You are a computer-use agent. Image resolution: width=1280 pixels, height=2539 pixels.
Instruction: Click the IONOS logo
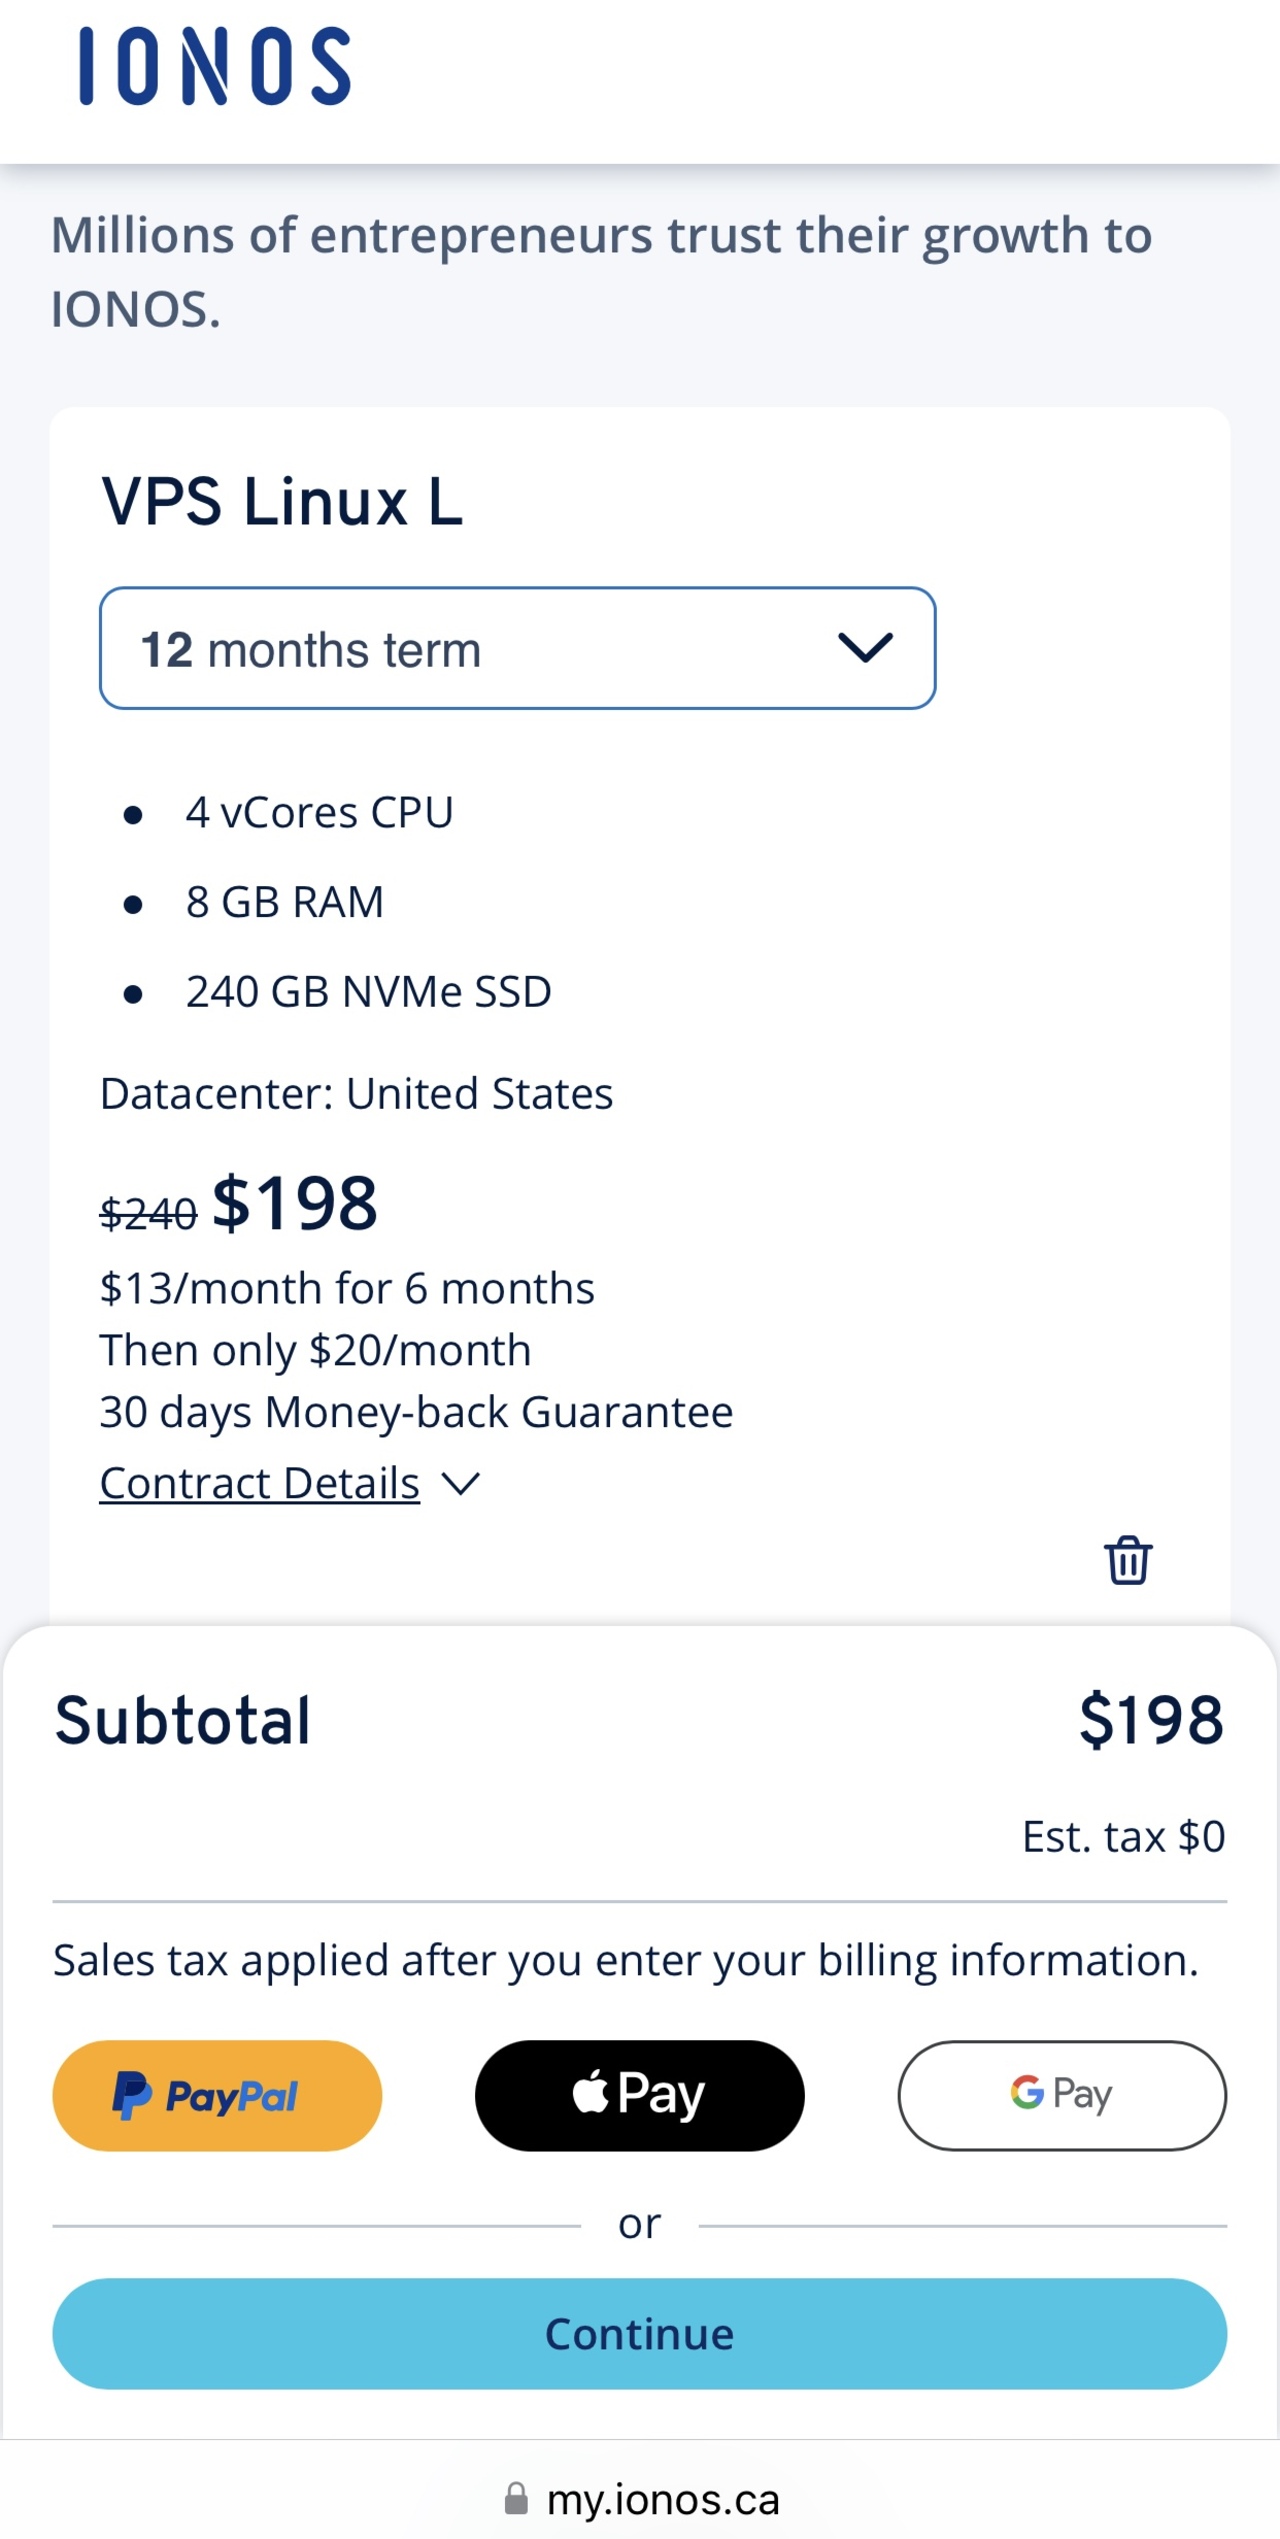(x=215, y=66)
